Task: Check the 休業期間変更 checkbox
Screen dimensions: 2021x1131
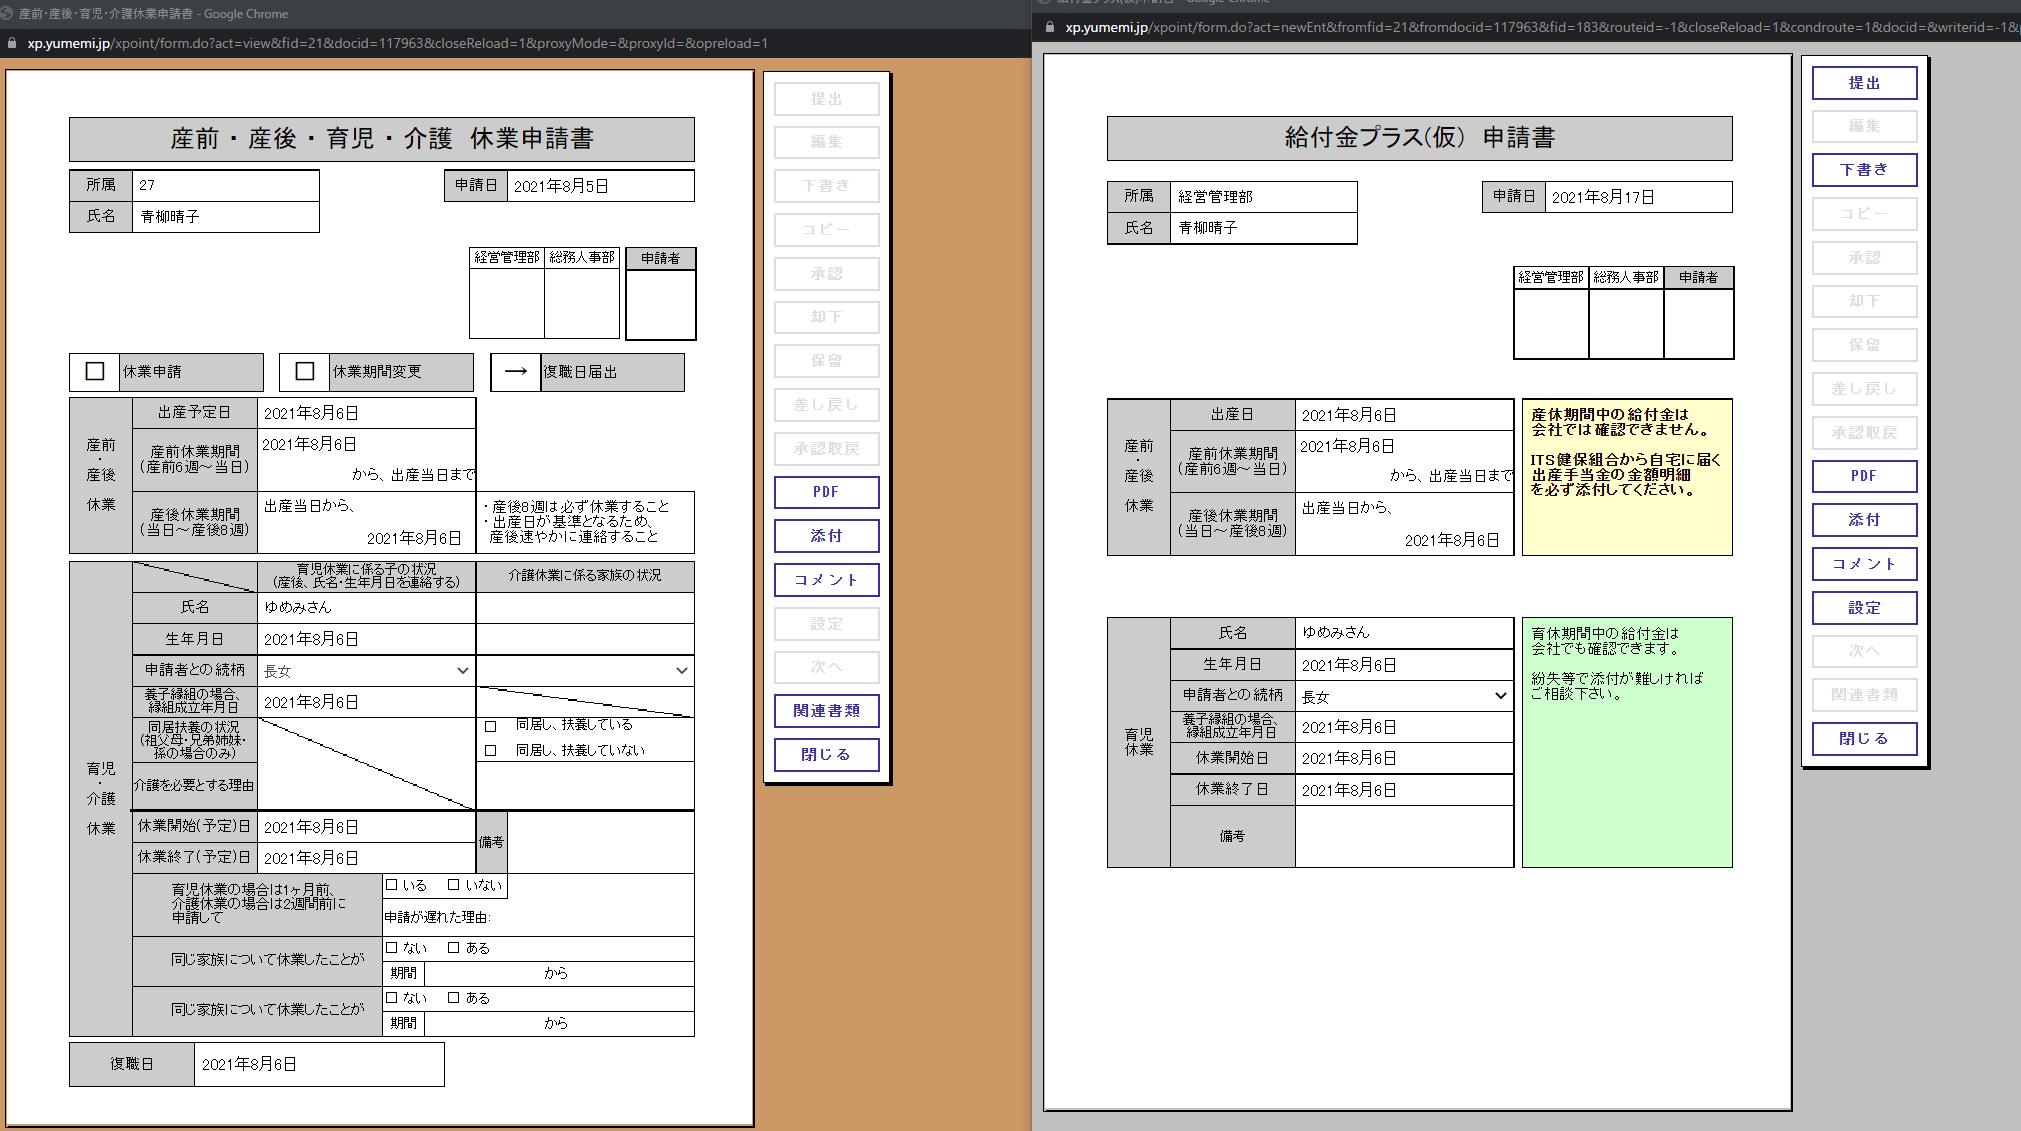Action: coord(305,371)
